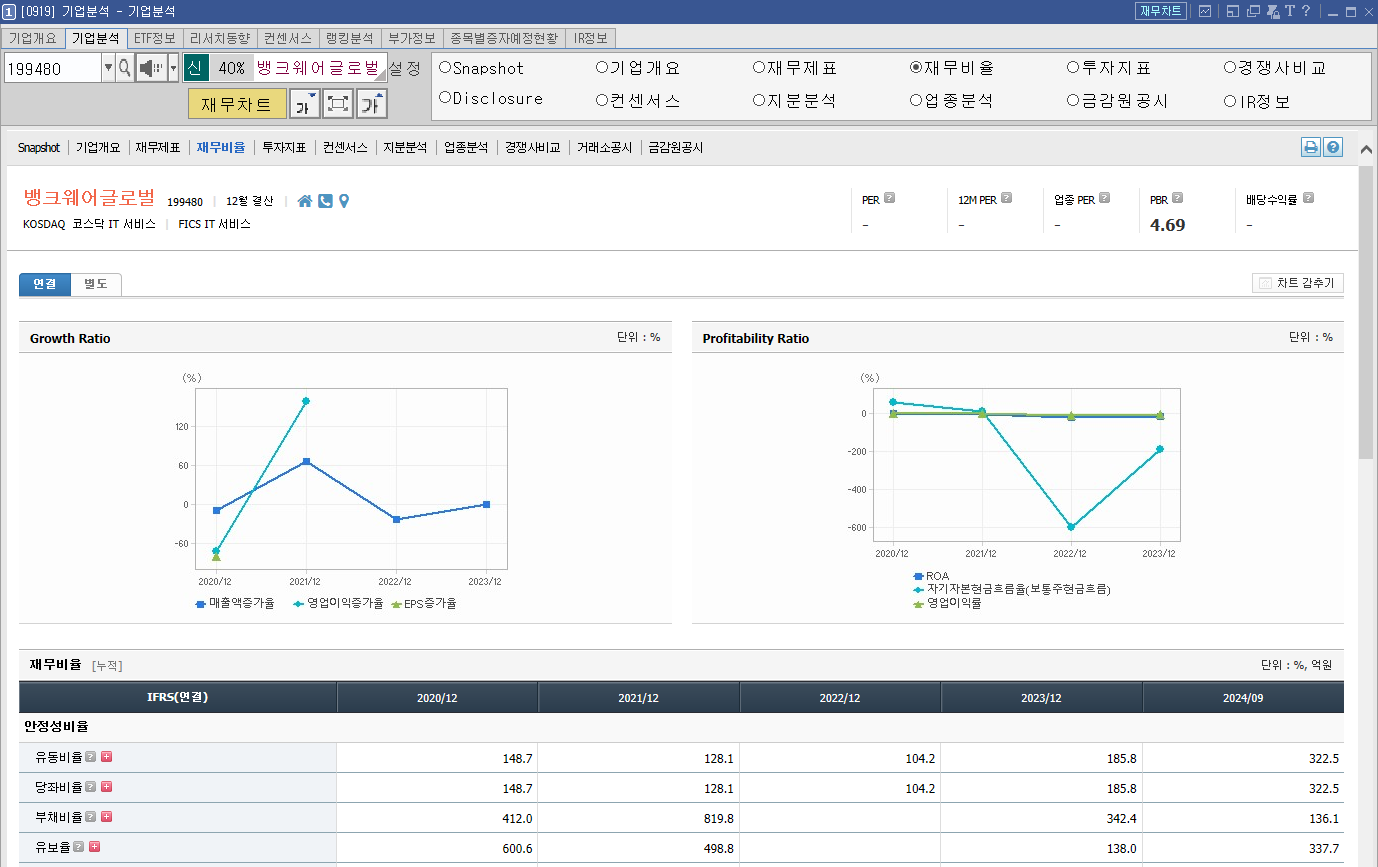Click the 2024/09 column header
The width and height of the screenshot is (1378, 867).
coord(1243,697)
